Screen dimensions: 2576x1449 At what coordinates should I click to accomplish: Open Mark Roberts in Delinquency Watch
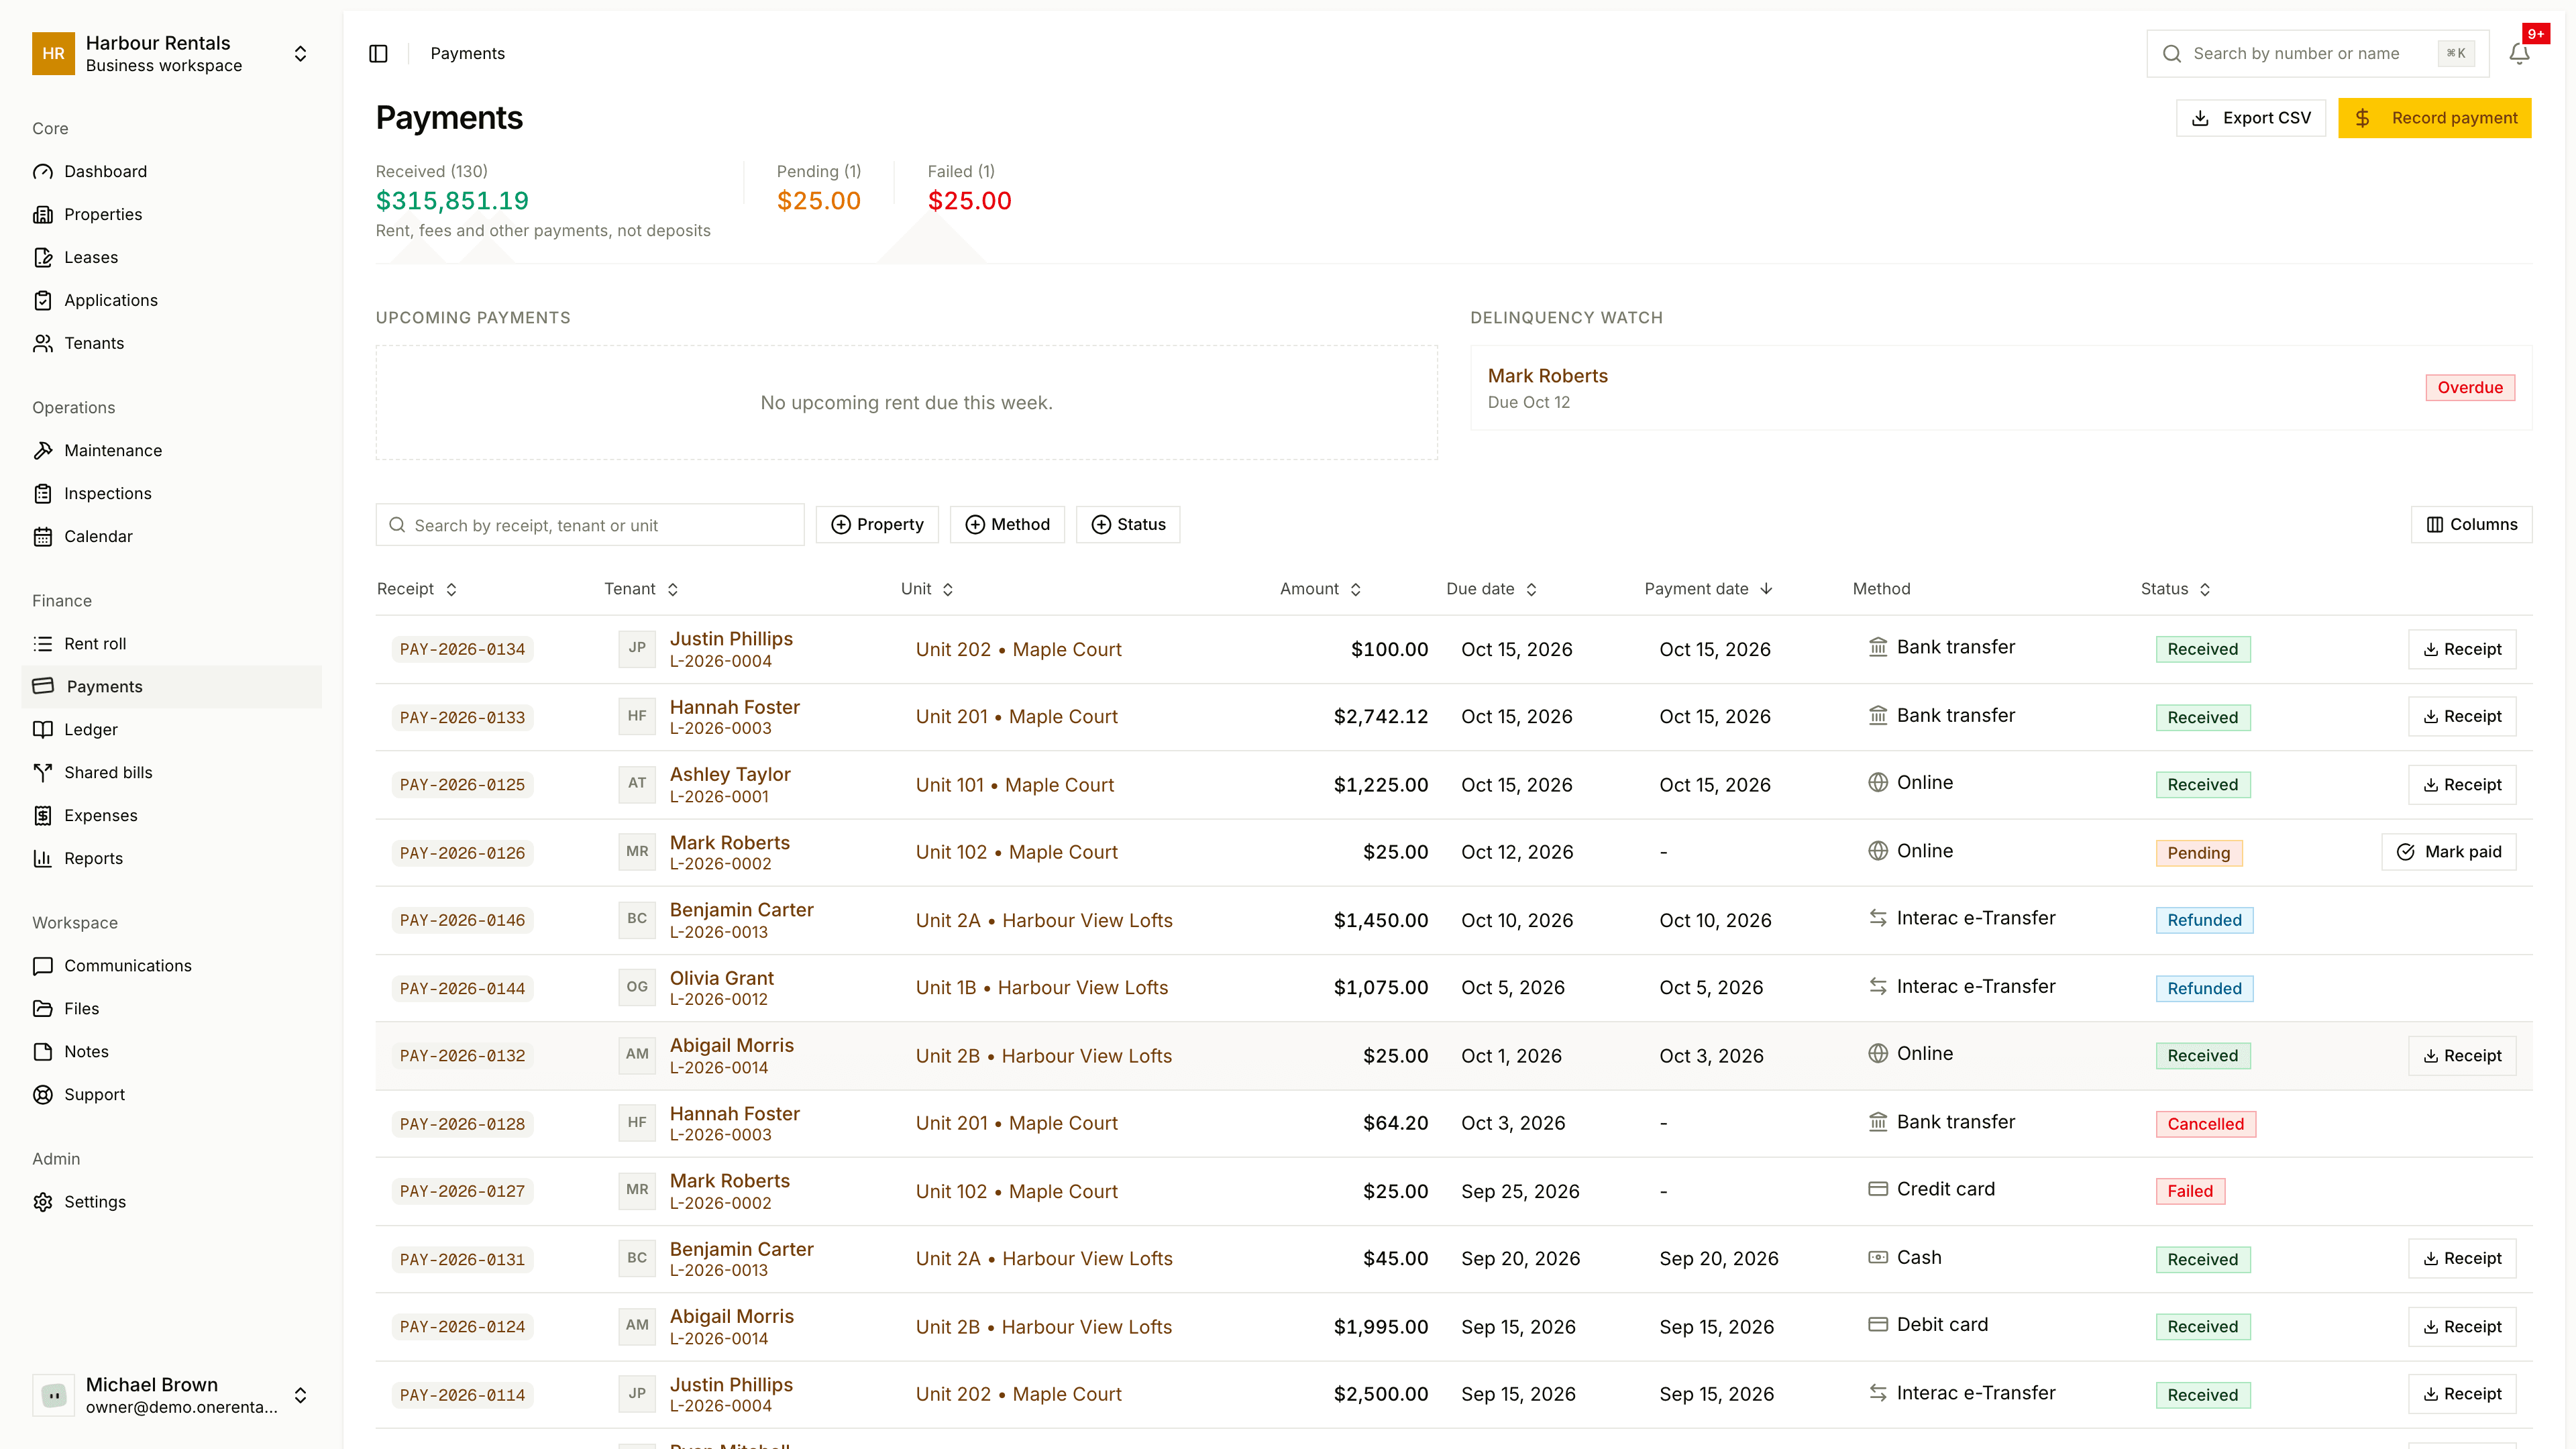[x=1547, y=376]
